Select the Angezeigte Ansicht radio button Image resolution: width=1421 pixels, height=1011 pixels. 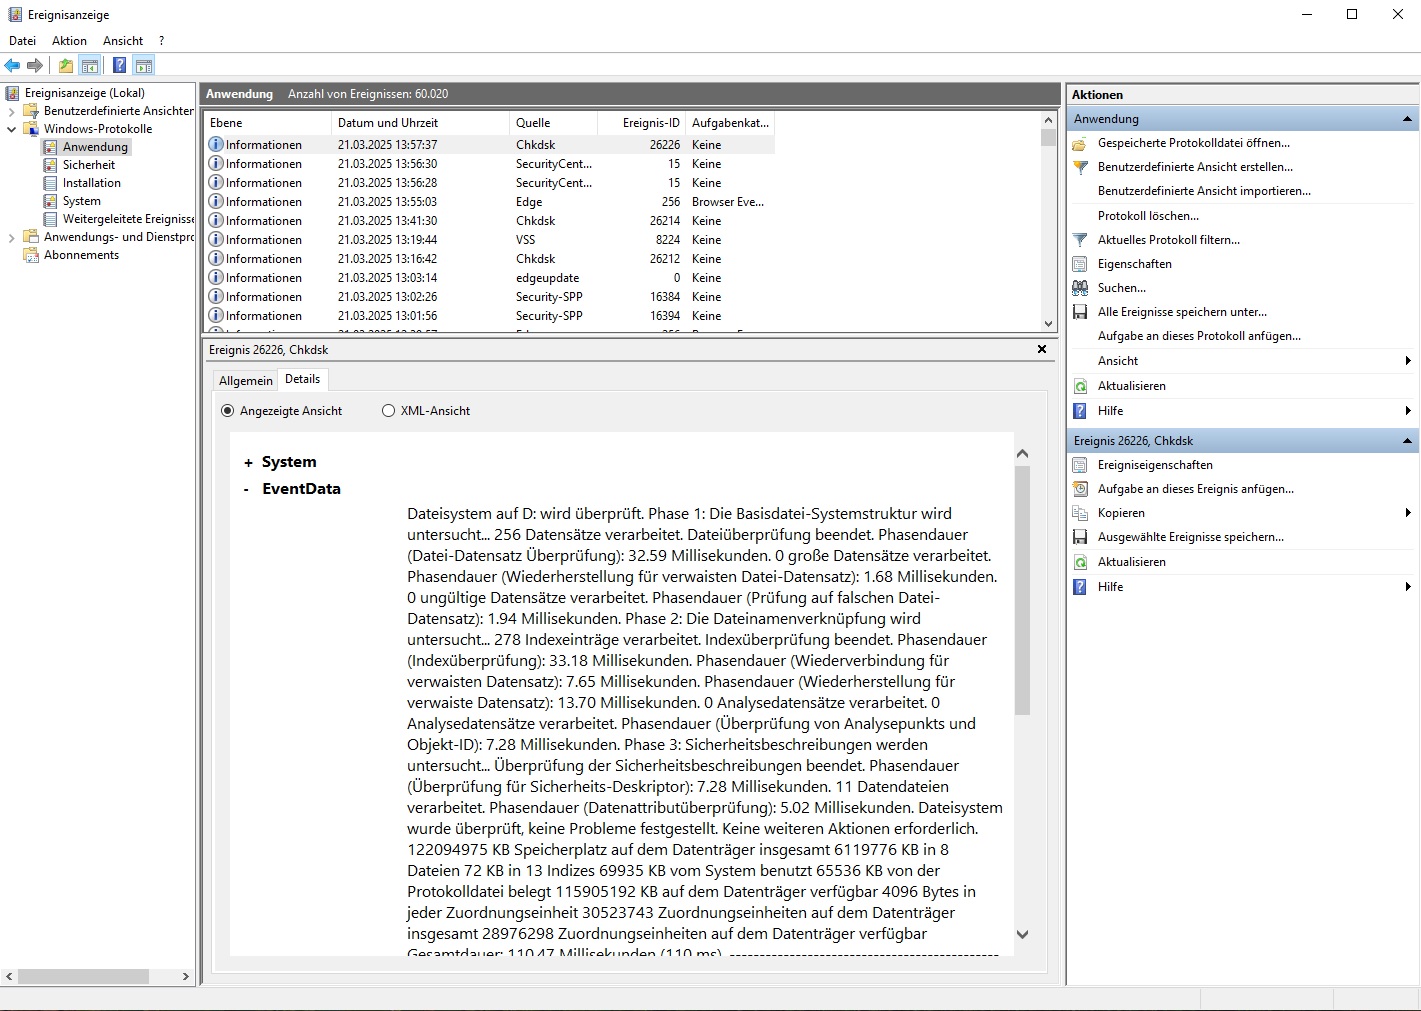pos(228,411)
